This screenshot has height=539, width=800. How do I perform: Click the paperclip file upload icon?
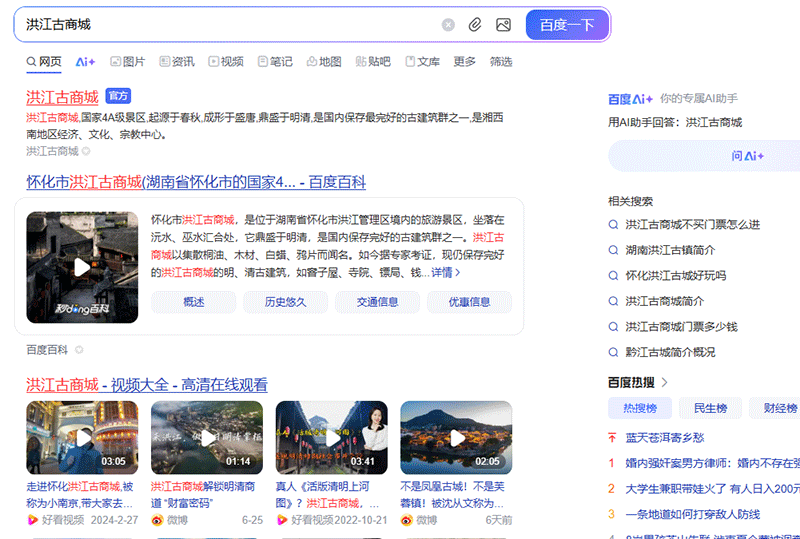click(x=475, y=25)
